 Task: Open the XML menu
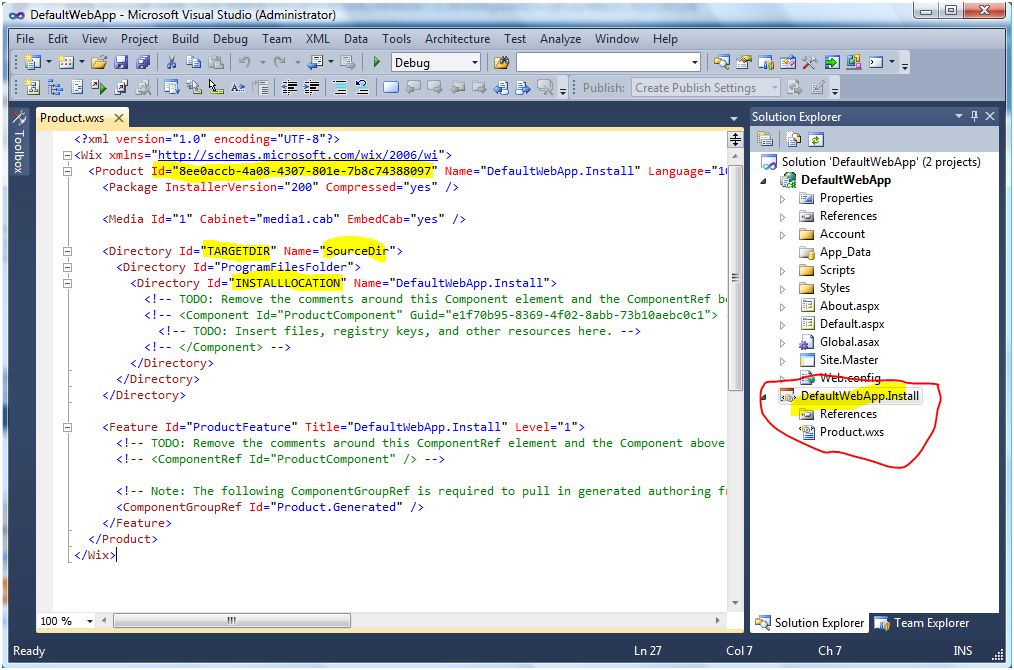point(318,39)
